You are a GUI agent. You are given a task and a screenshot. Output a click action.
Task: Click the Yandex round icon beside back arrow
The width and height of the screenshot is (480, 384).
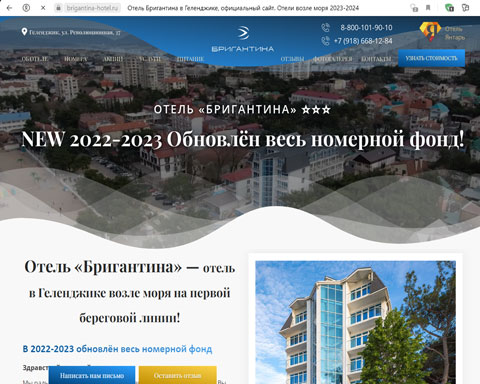point(26,8)
